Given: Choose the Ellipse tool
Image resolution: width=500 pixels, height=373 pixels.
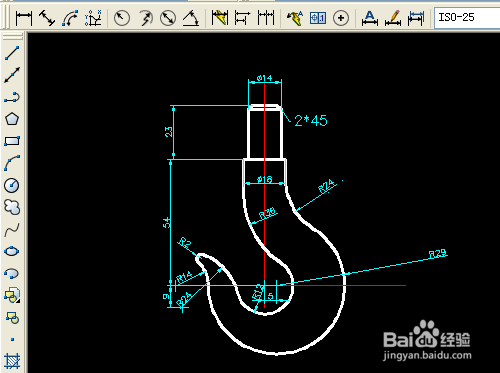Looking at the screenshot, I should tap(12, 251).
